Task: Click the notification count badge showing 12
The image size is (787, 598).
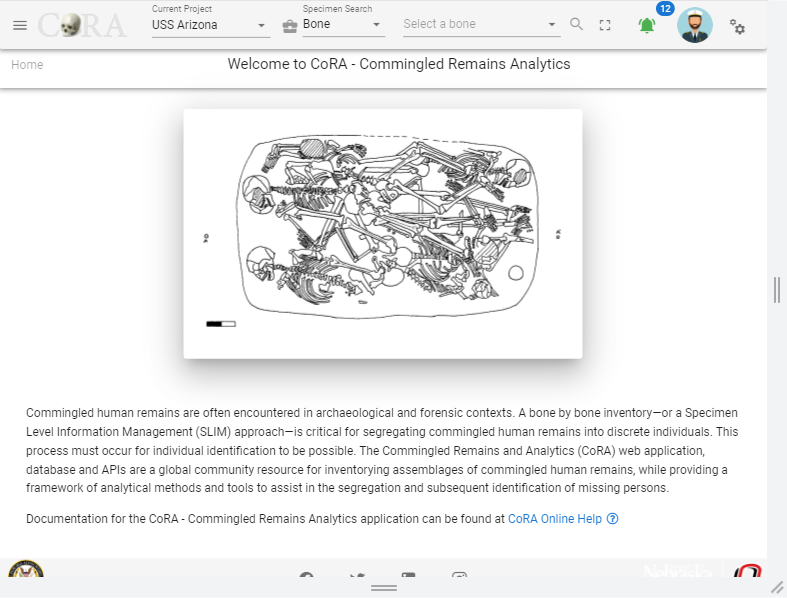Action: click(x=665, y=9)
